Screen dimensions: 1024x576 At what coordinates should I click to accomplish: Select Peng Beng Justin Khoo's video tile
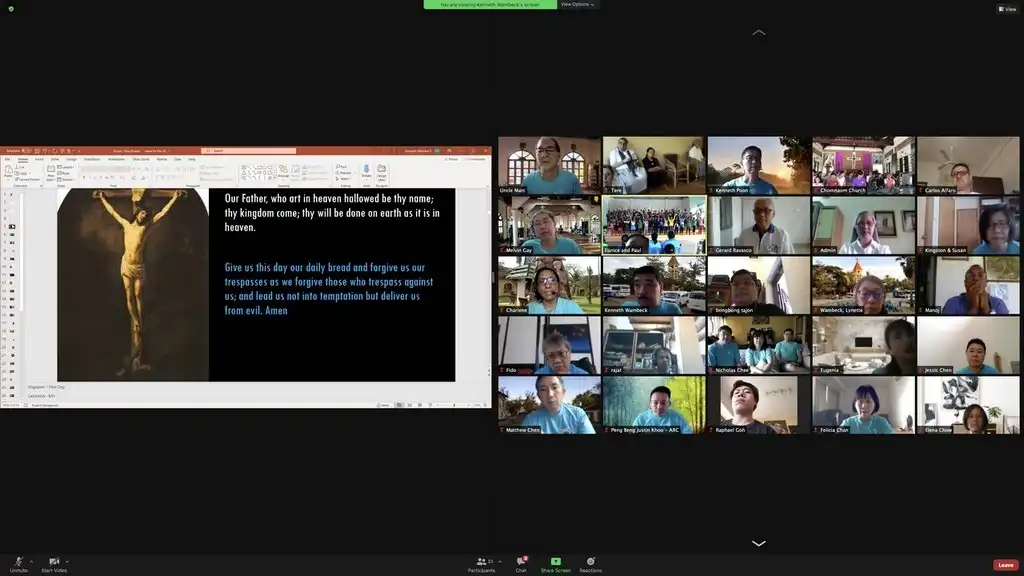click(654, 405)
